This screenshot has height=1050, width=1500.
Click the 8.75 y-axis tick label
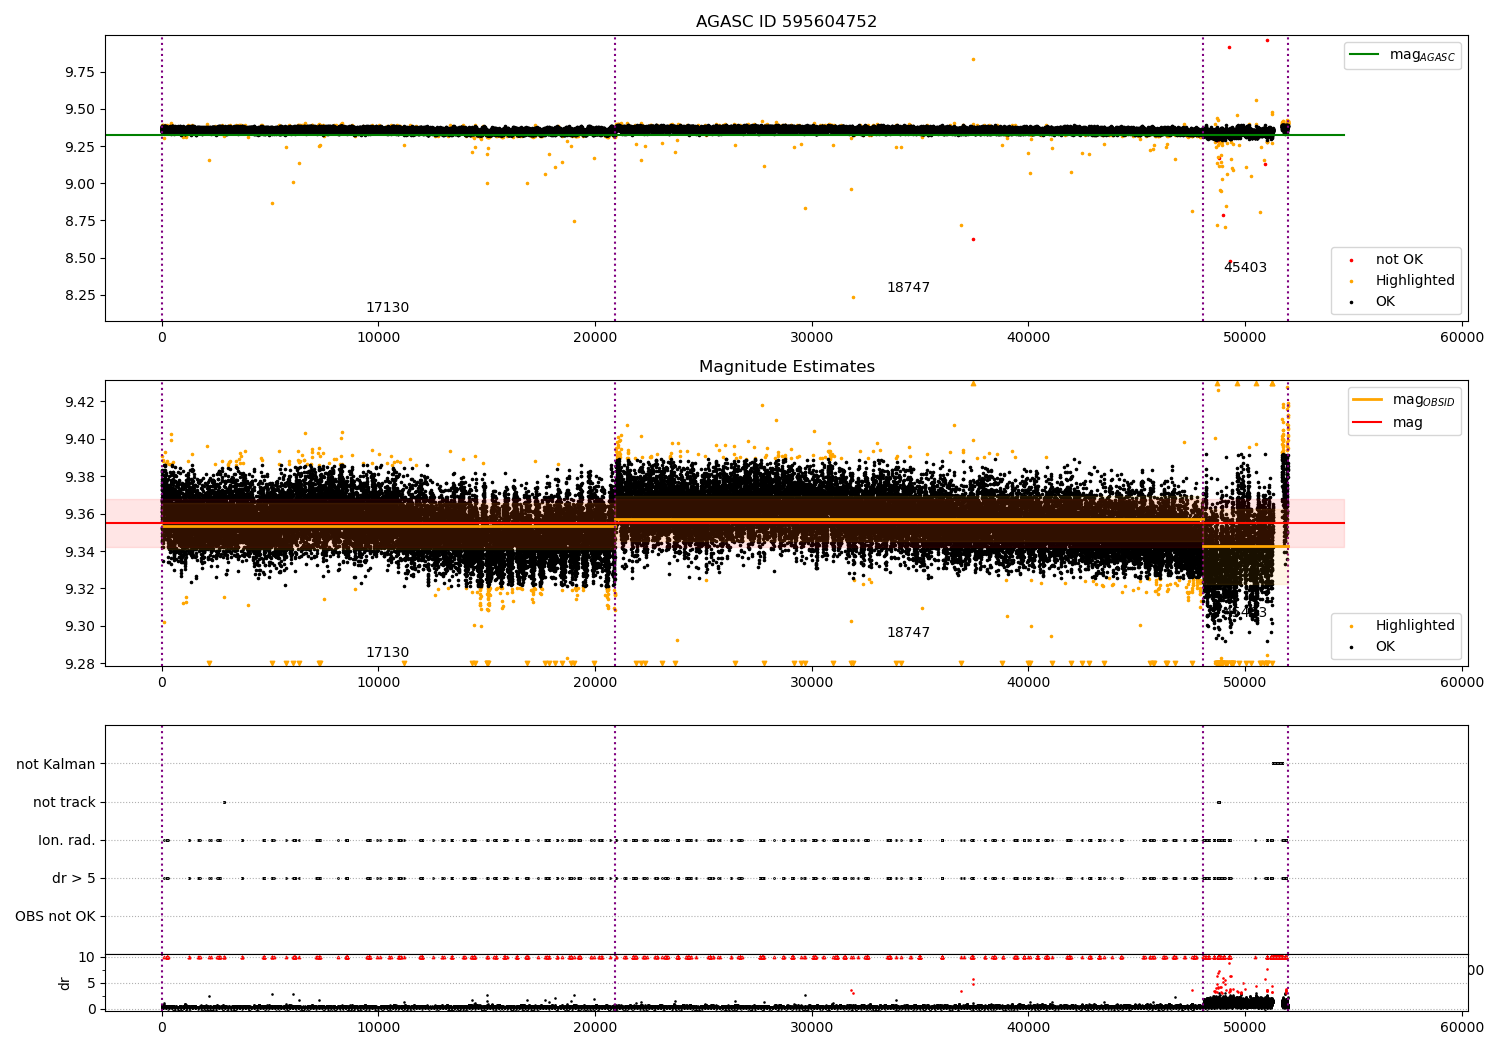click(80, 221)
